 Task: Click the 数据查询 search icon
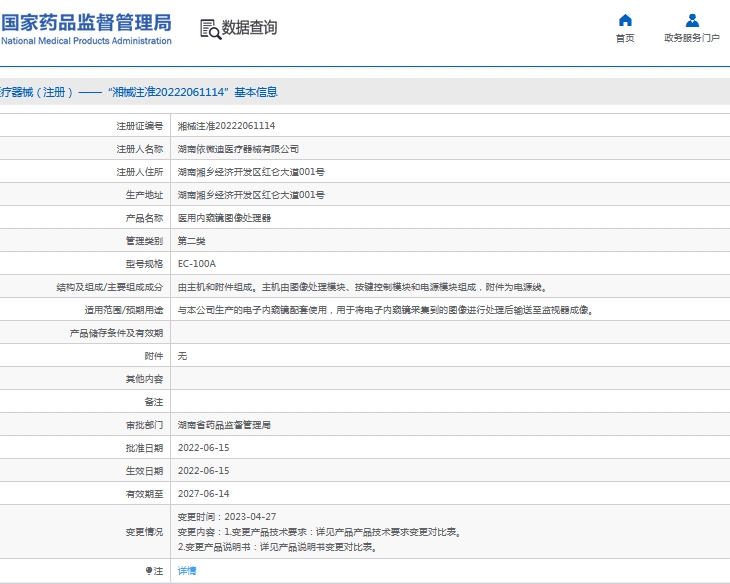point(210,29)
